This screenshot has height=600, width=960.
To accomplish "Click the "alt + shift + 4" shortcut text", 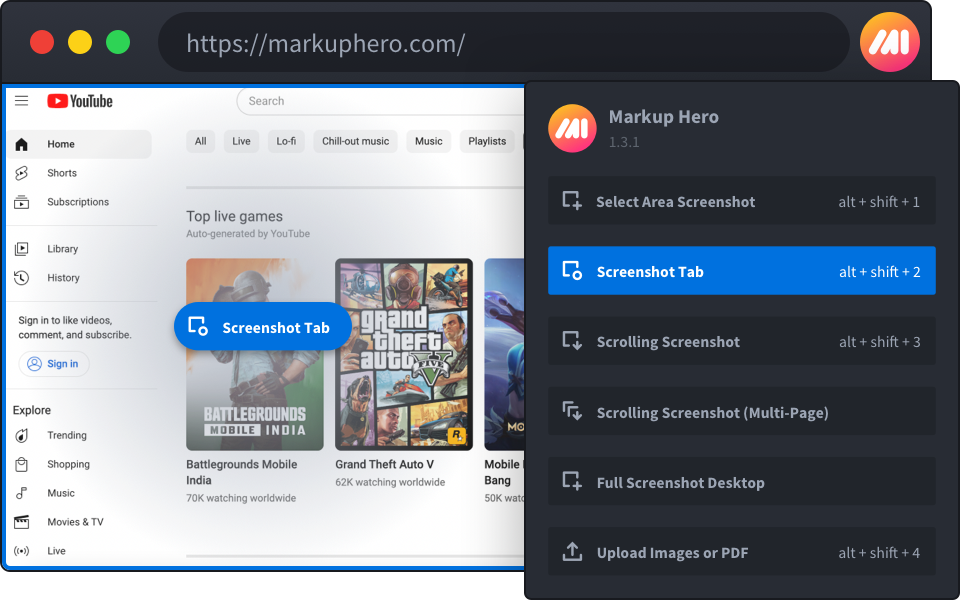I will (x=879, y=553).
